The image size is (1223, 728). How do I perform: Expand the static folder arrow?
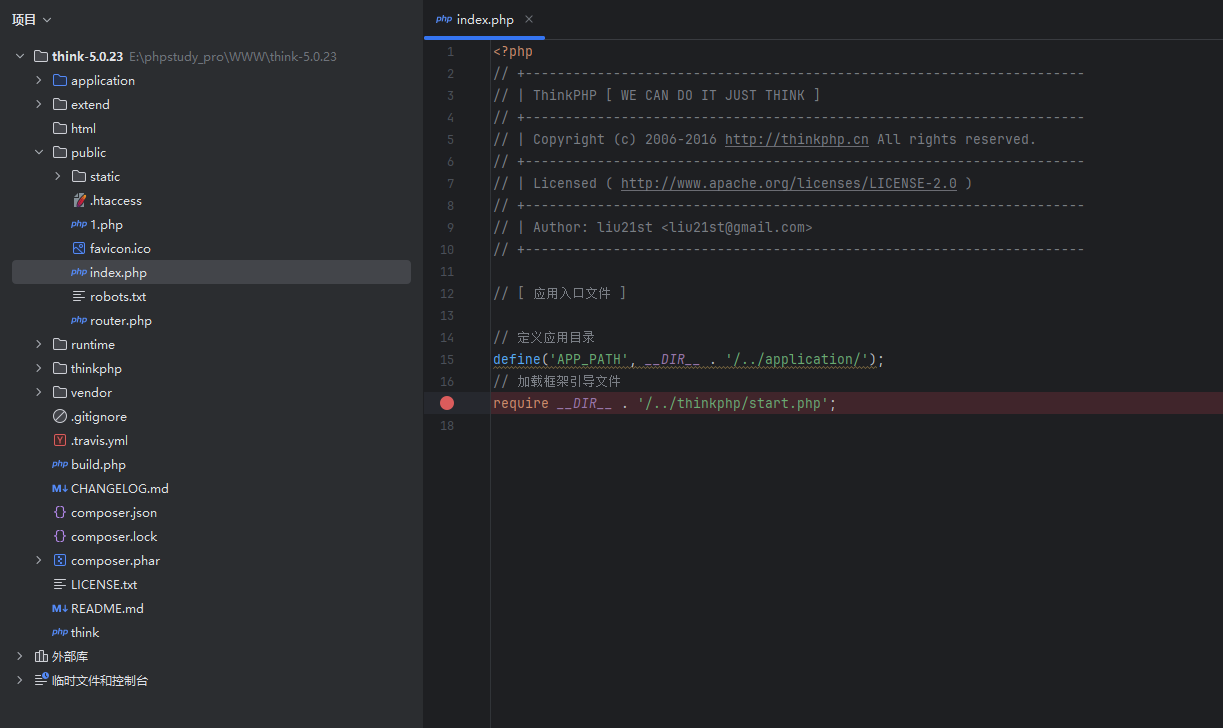[x=58, y=177]
